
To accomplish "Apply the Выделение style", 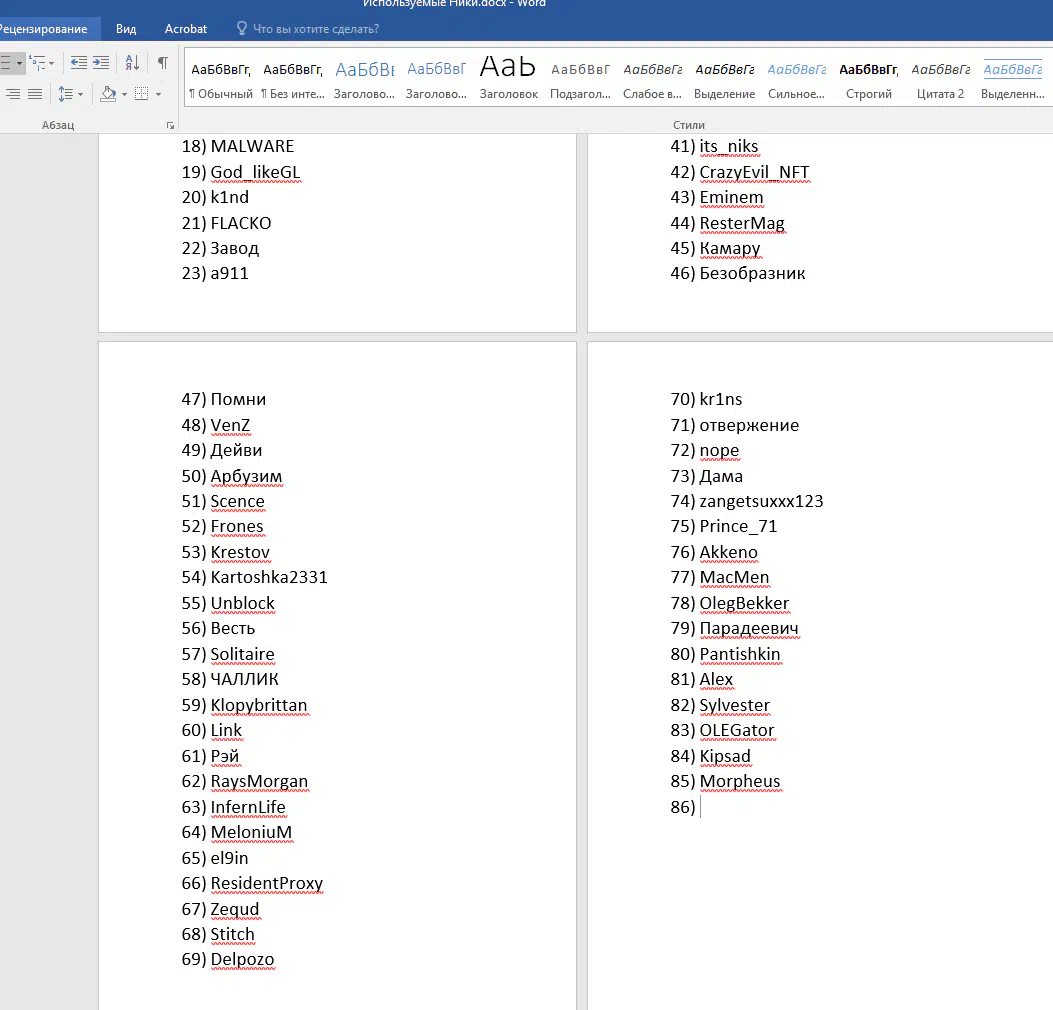I will pyautogui.click(x=725, y=79).
